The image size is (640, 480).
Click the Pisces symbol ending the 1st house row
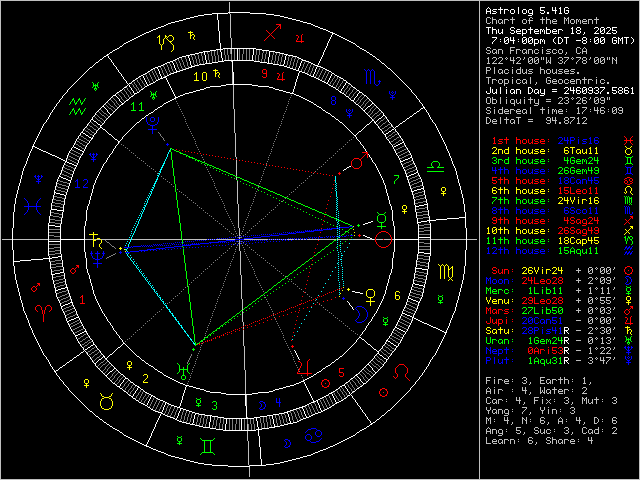[629, 141]
